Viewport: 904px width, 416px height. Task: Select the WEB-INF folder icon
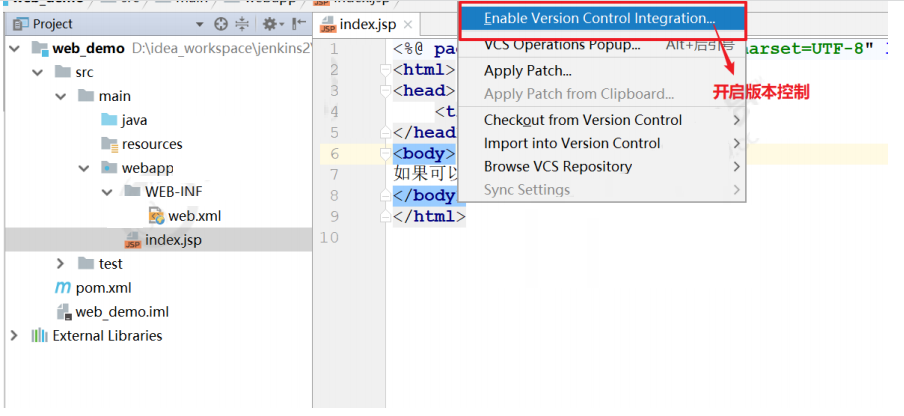click(132, 191)
